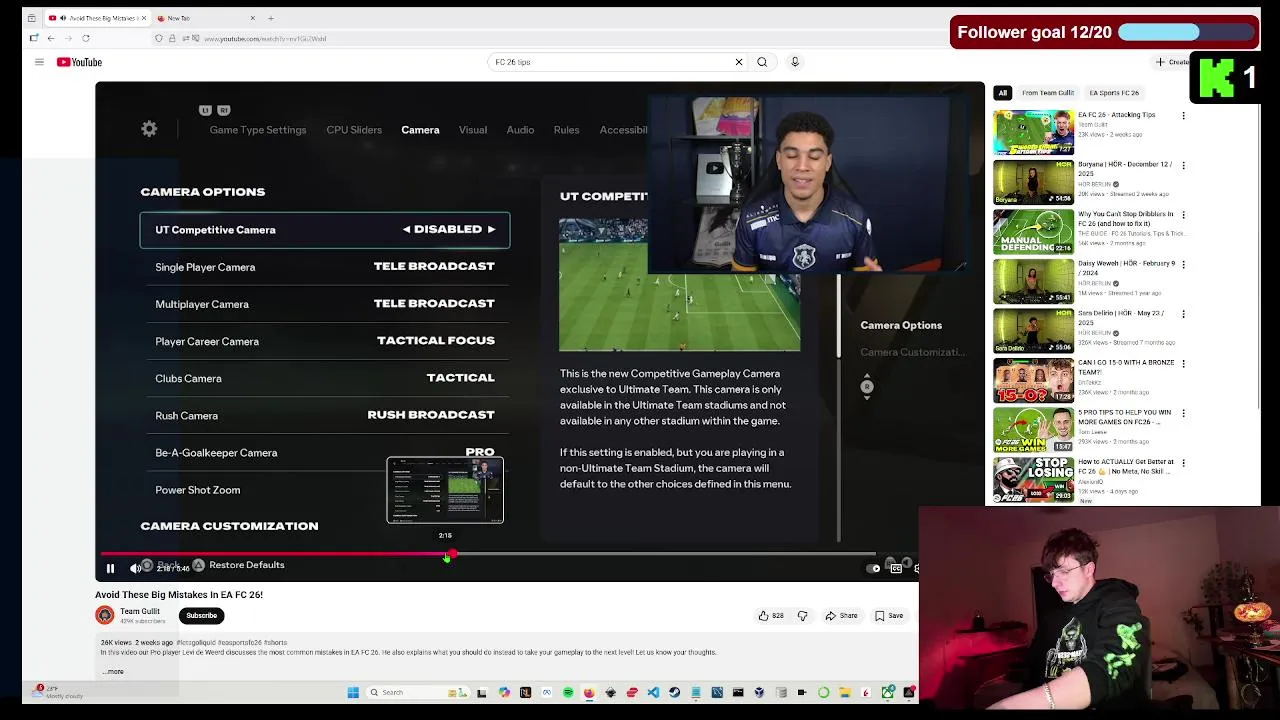Select the Avoid These Big Mistakes tab
The width and height of the screenshot is (1280, 720).
(96, 18)
